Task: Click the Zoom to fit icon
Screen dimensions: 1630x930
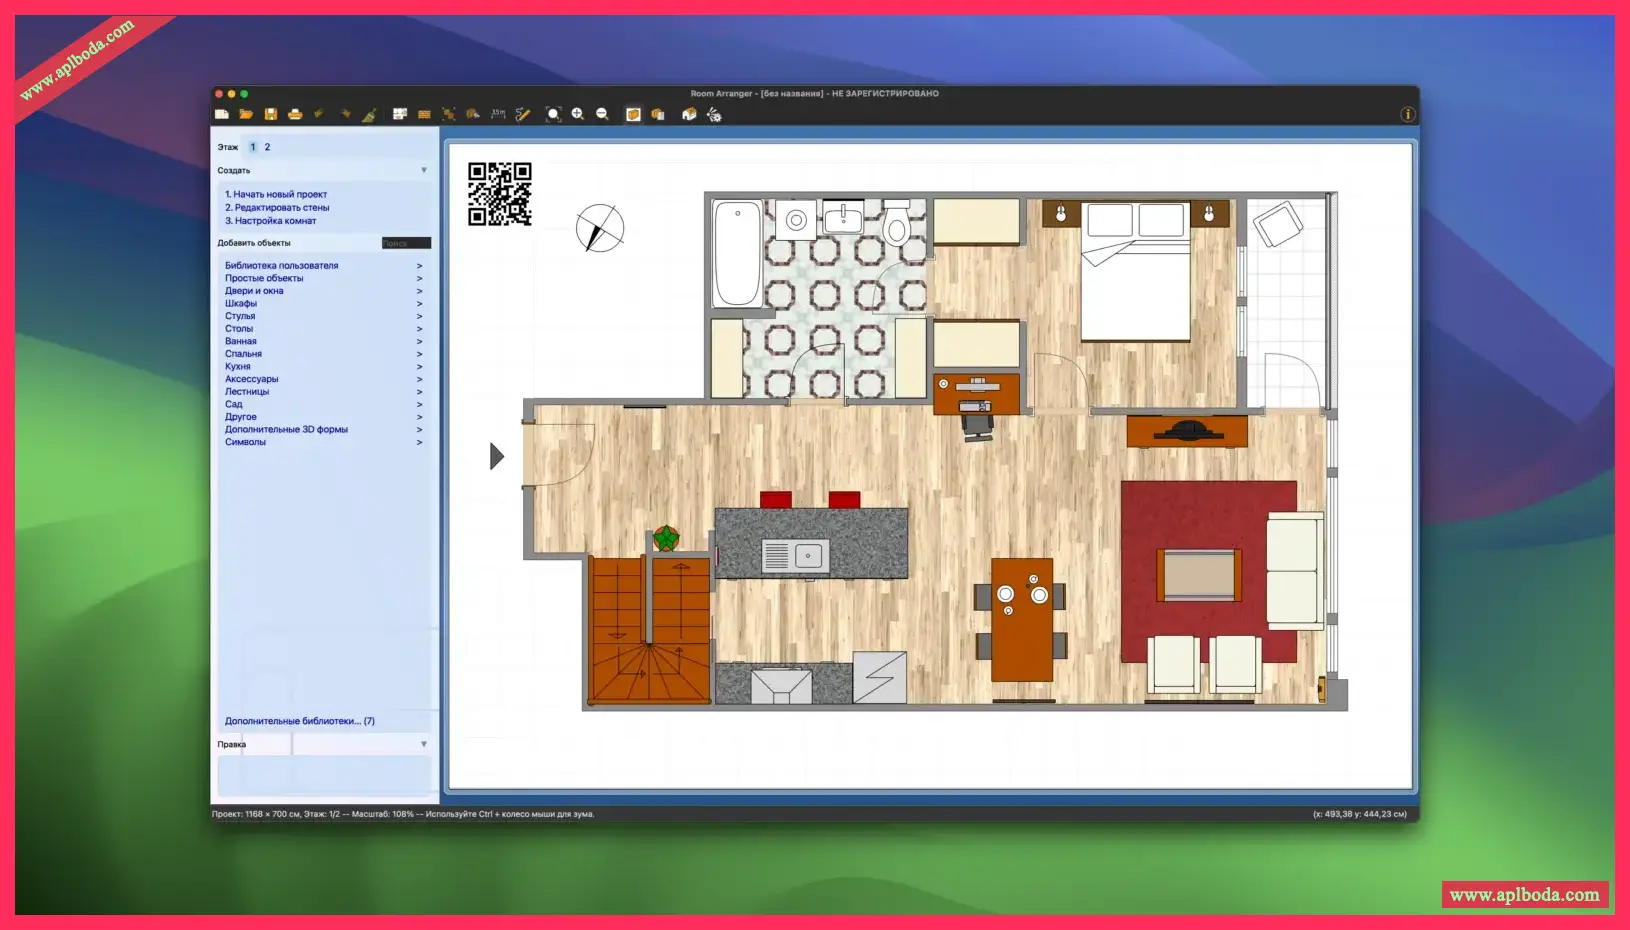Action: pyautogui.click(x=555, y=114)
